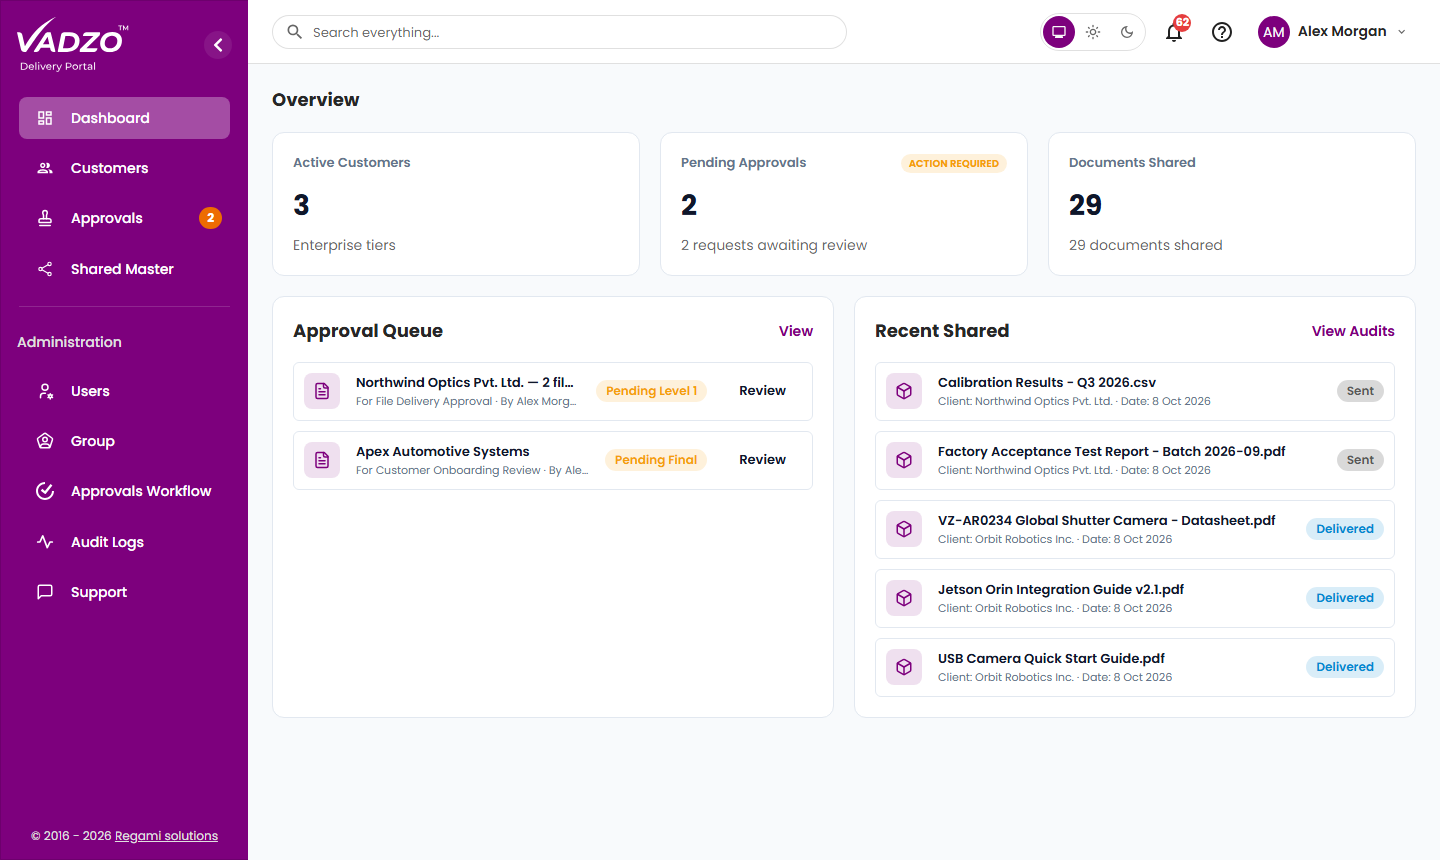Click the cube icon for Factory Acceptance Report
The width and height of the screenshot is (1440, 860).
pos(904,460)
